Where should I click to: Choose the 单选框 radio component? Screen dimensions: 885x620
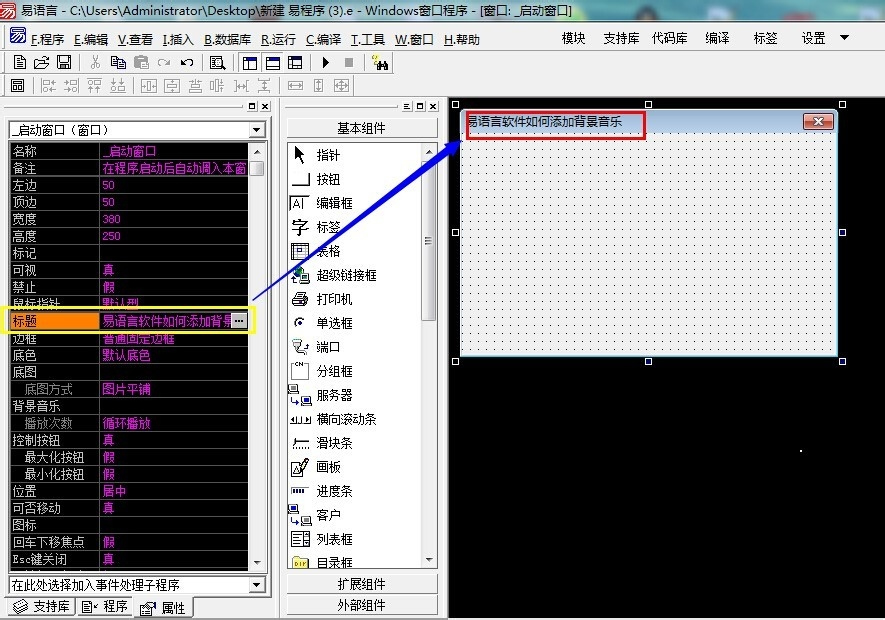coord(334,323)
